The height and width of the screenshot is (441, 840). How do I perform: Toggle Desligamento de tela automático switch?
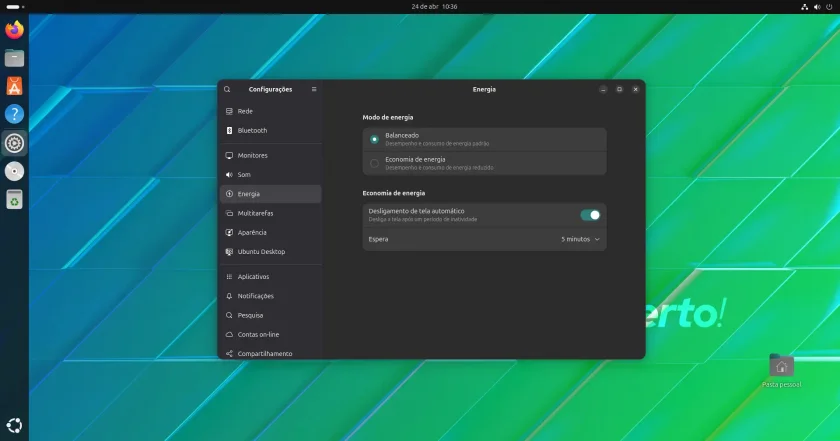coord(590,215)
